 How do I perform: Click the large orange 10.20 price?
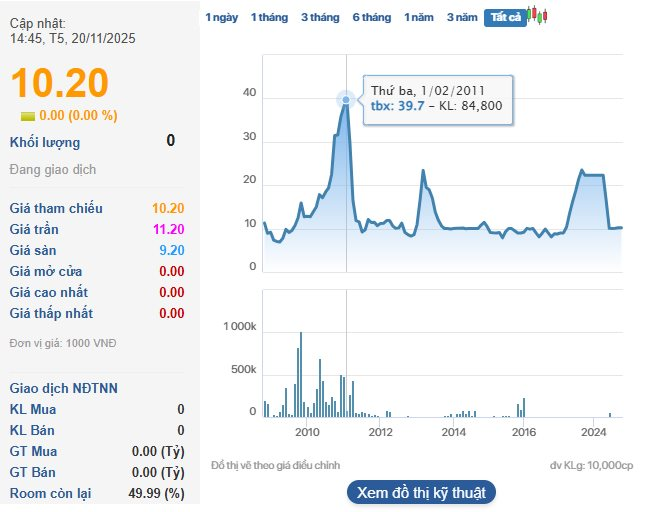tap(59, 83)
